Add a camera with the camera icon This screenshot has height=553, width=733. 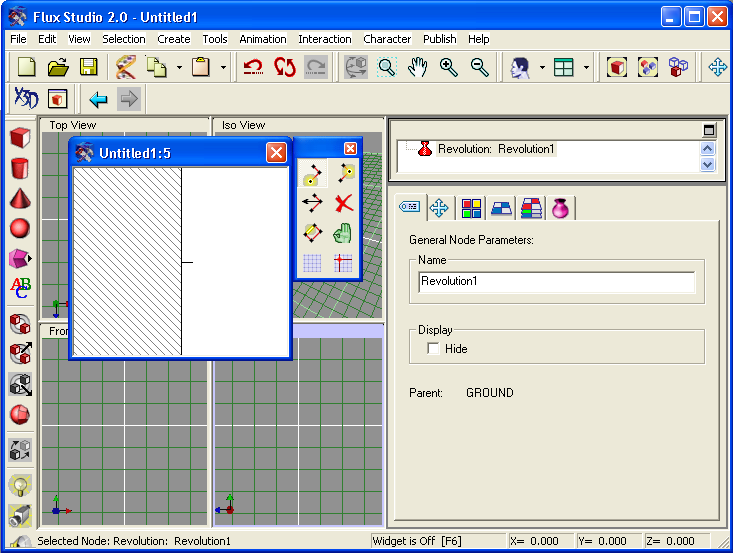(x=20, y=516)
